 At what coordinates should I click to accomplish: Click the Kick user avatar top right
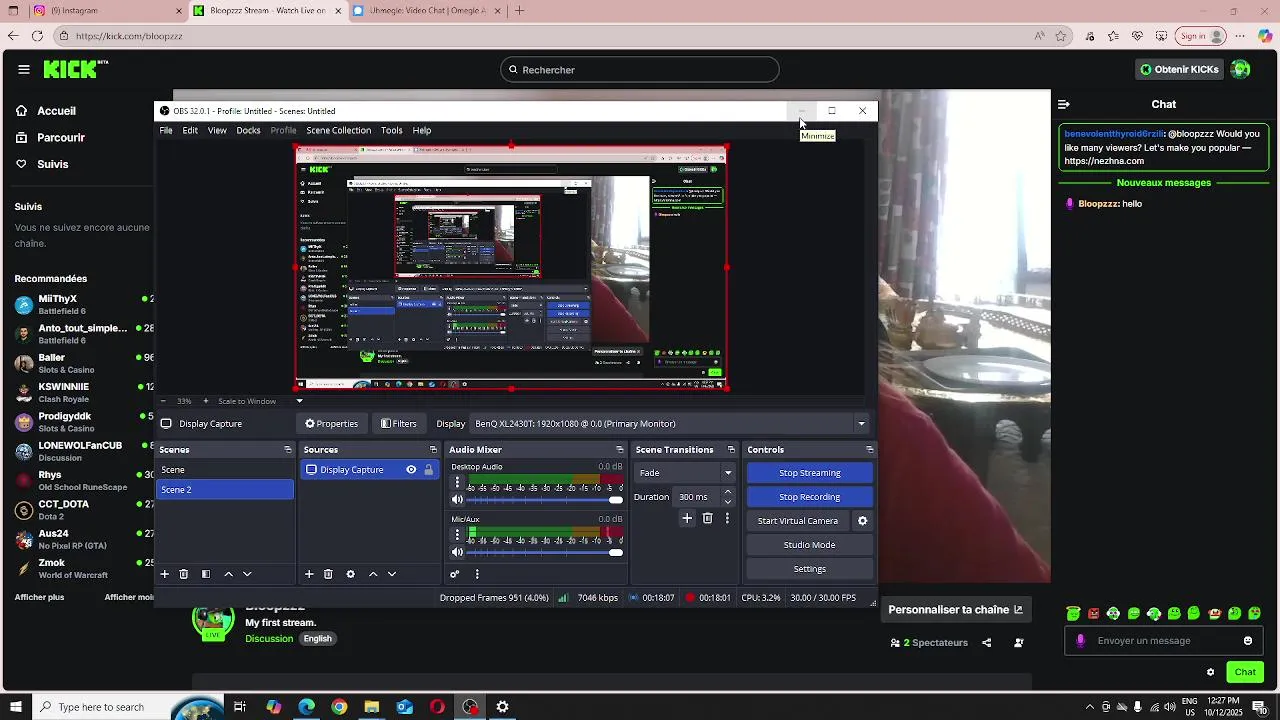click(1241, 69)
